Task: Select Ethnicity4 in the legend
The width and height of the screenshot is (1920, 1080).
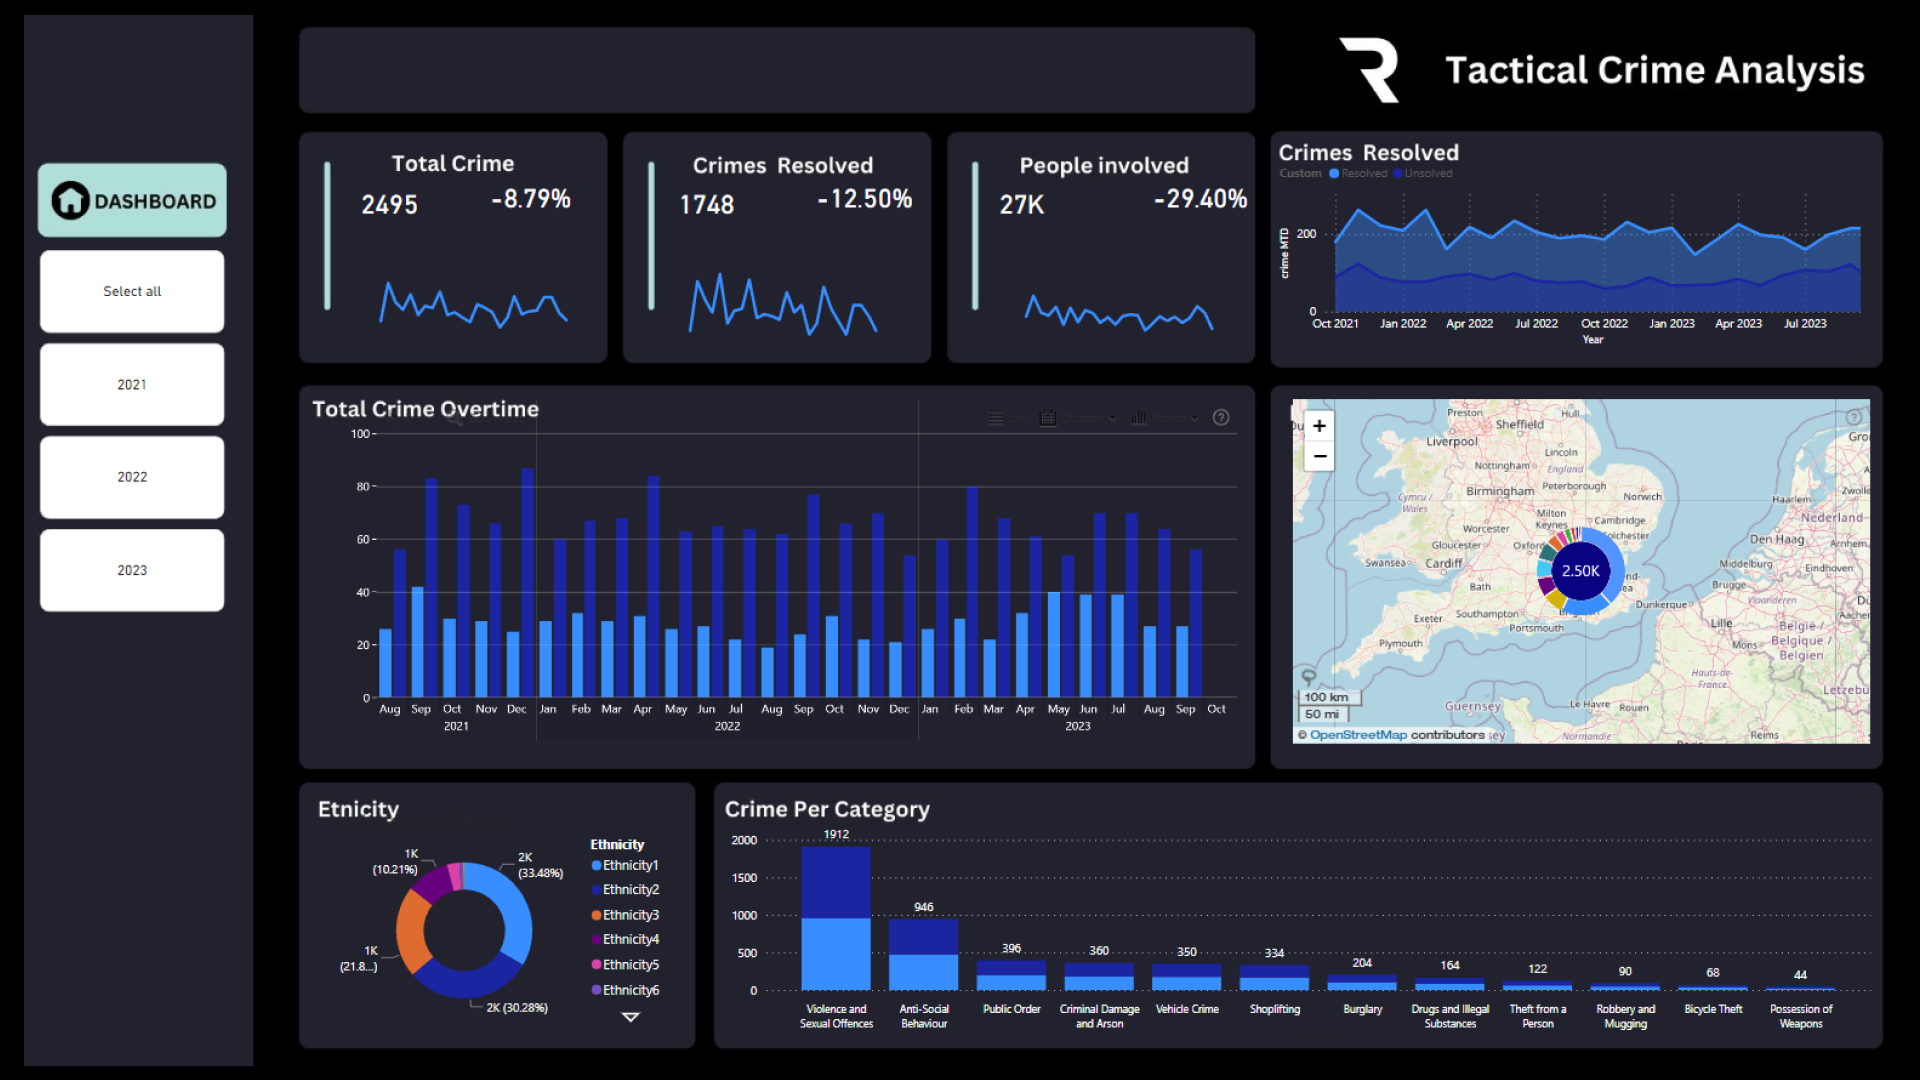Action: [x=625, y=939]
